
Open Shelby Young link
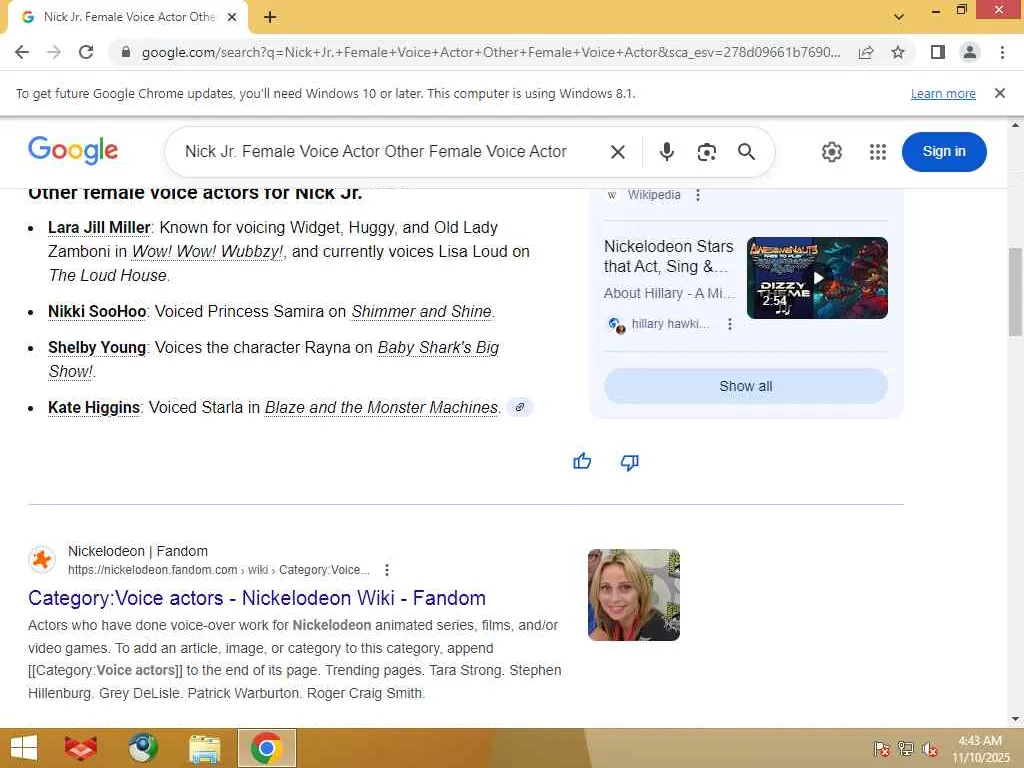(x=97, y=347)
